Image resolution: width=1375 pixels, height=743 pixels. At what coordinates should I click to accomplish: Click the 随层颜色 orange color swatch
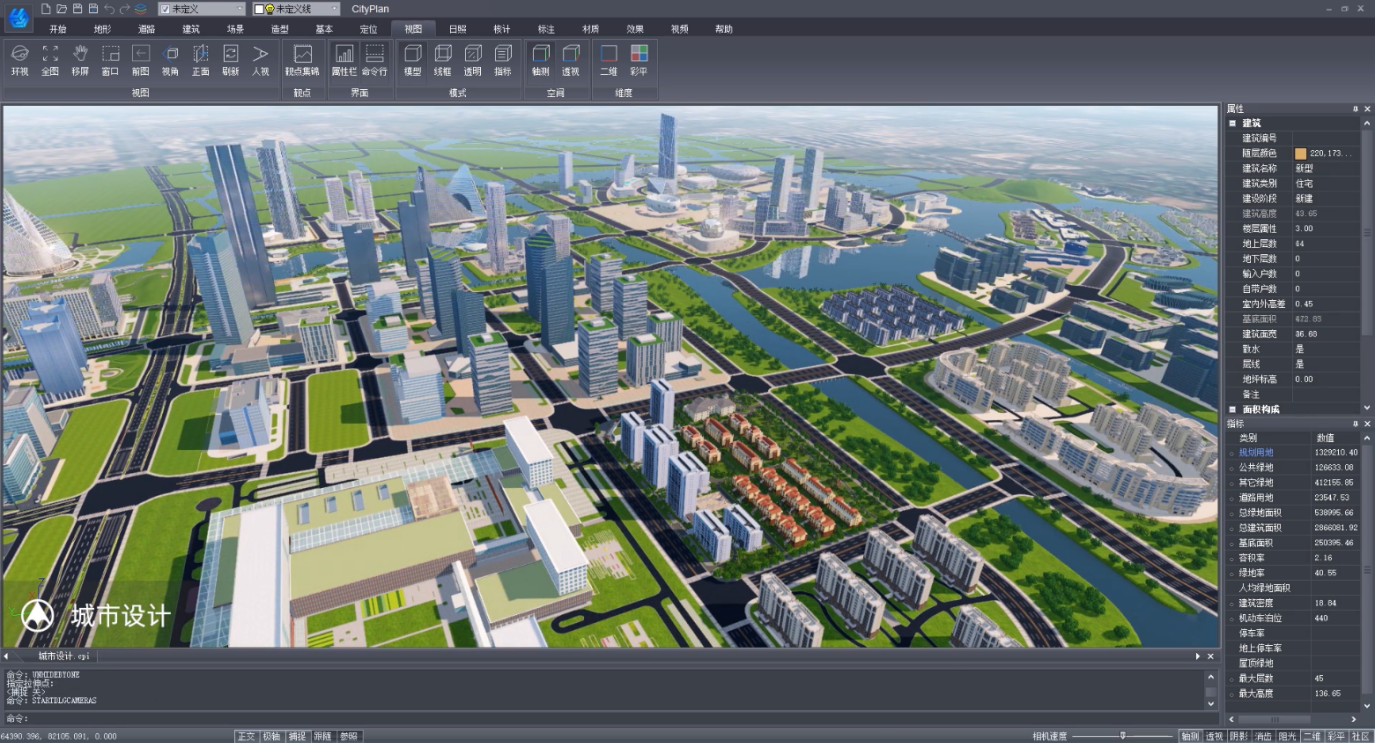(x=1300, y=153)
